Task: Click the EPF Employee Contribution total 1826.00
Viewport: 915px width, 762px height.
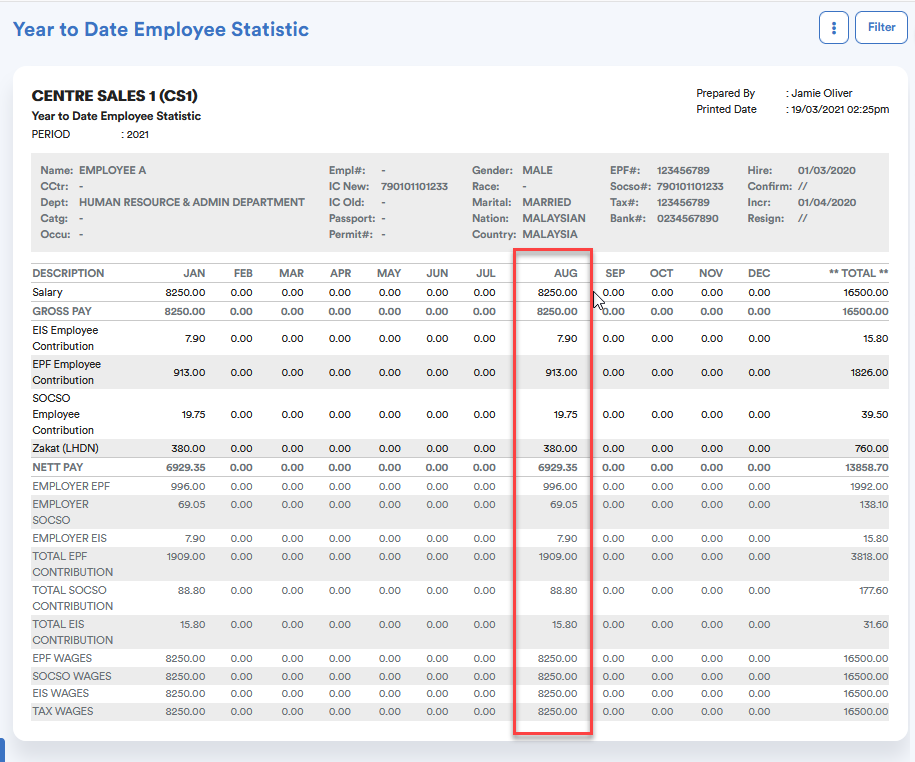Action: click(x=869, y=372)
